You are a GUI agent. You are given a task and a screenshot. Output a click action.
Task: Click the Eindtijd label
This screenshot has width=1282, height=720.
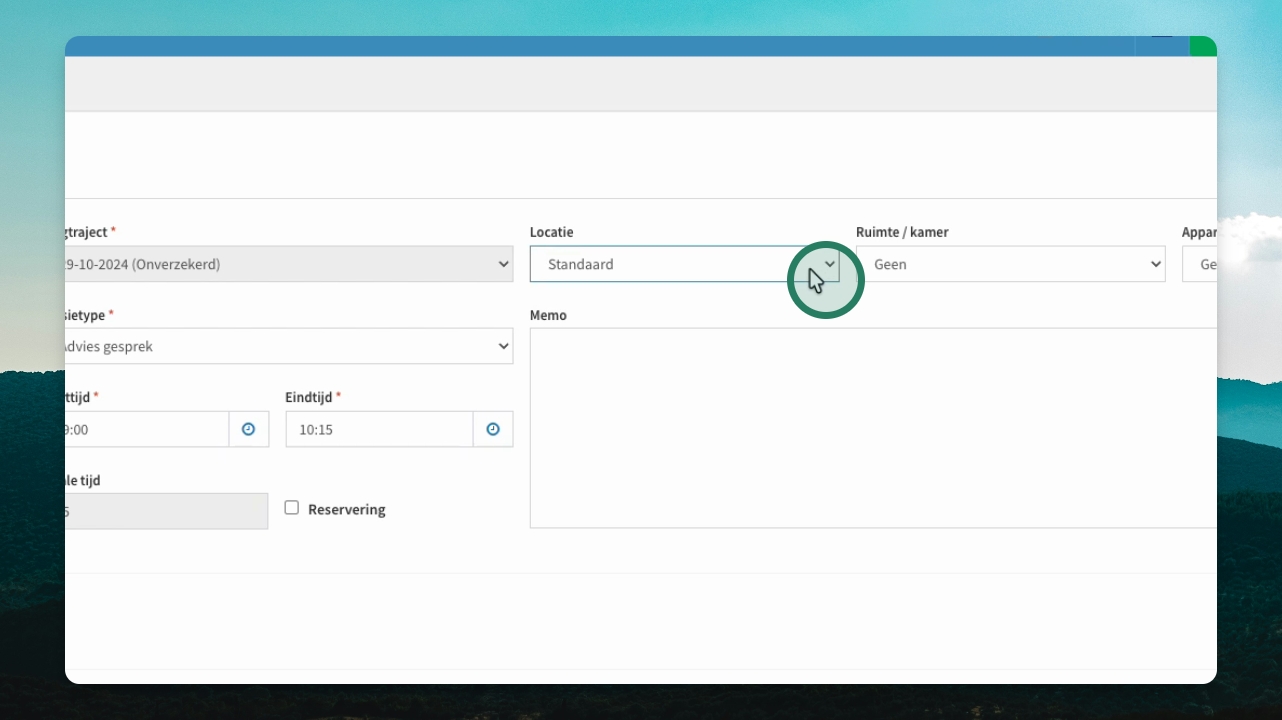pyautogui.click(x=309, y=397)
